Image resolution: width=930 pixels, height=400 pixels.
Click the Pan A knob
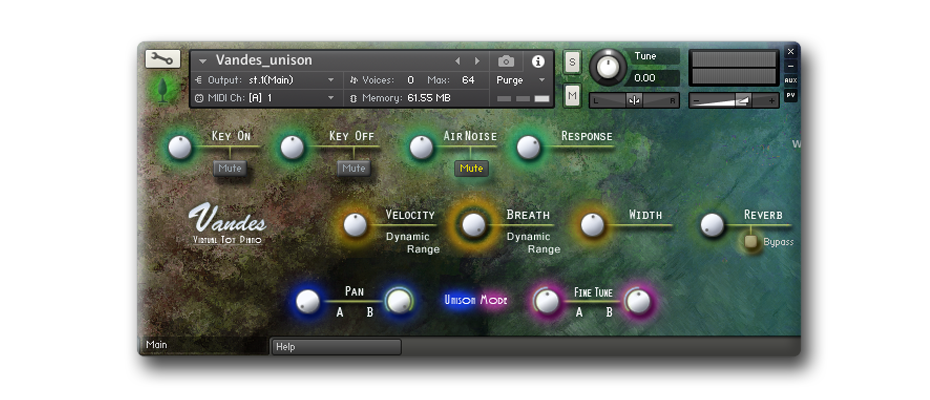(x=307, y=301)
